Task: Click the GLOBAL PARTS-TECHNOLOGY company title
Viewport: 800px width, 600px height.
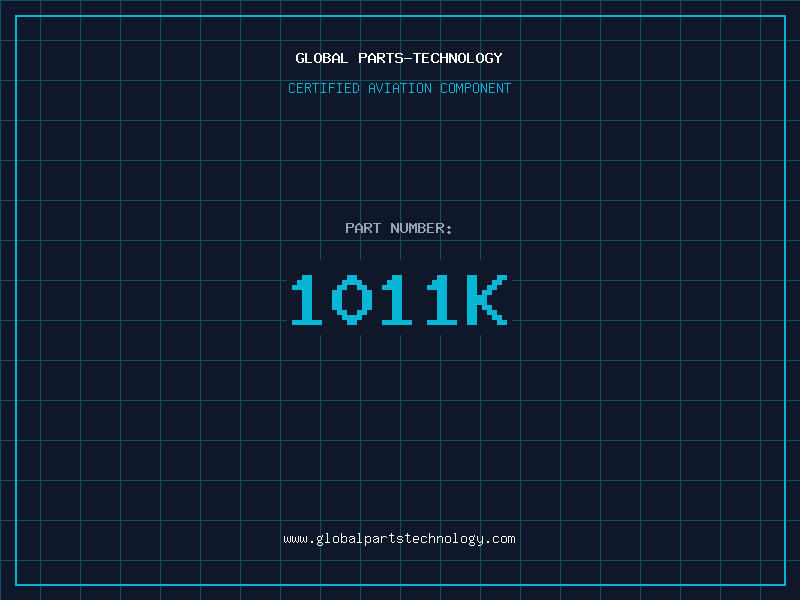Action: tap(399, 58)
